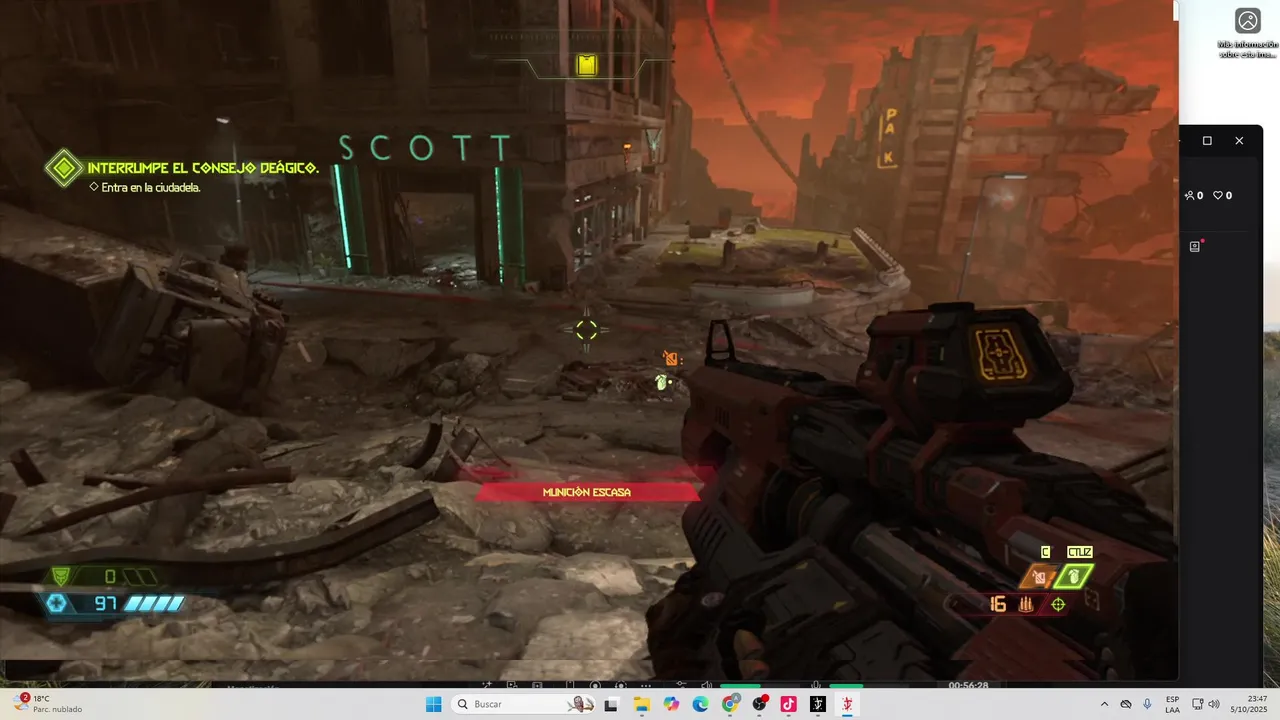Open TikTok app from the taskbar
The width and height of the screenshot is (1280, 720).
point(789,704)
